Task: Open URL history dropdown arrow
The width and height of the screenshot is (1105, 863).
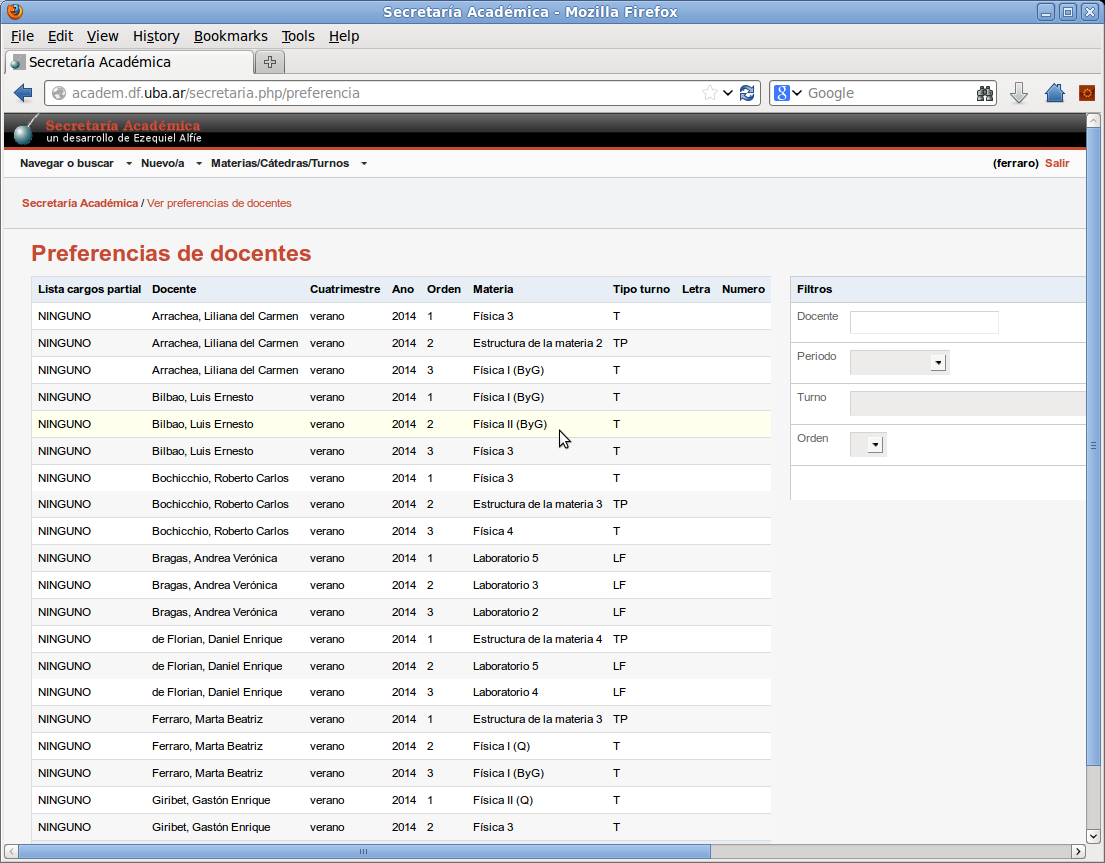Action: (728, 93)
